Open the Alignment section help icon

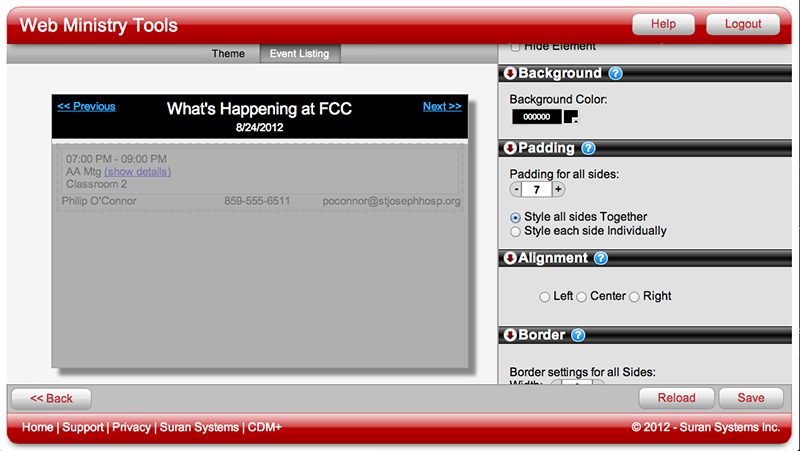[601, 258]
